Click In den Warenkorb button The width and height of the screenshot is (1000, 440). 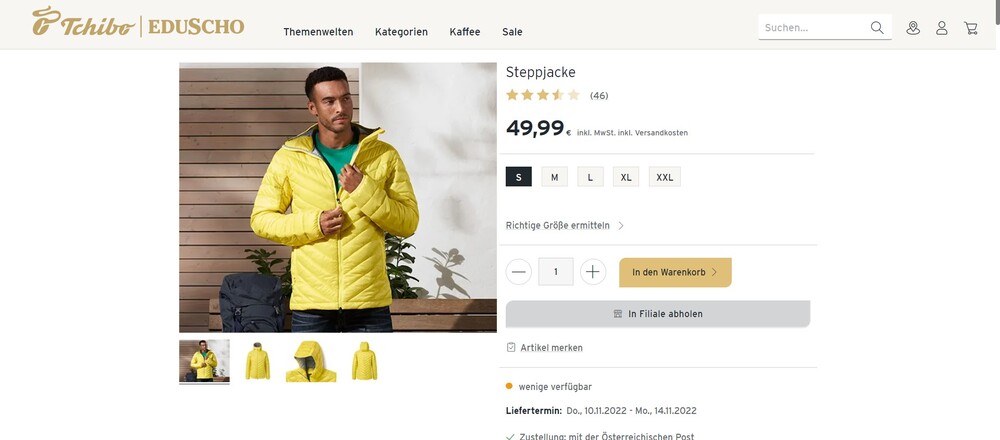point(675,272)
